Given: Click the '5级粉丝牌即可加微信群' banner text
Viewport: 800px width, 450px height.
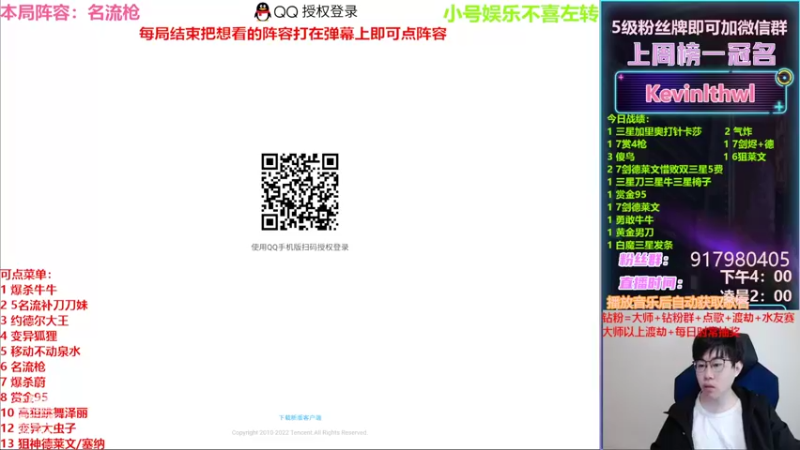Looking at the screenshot, I should [x=699, y=28].
